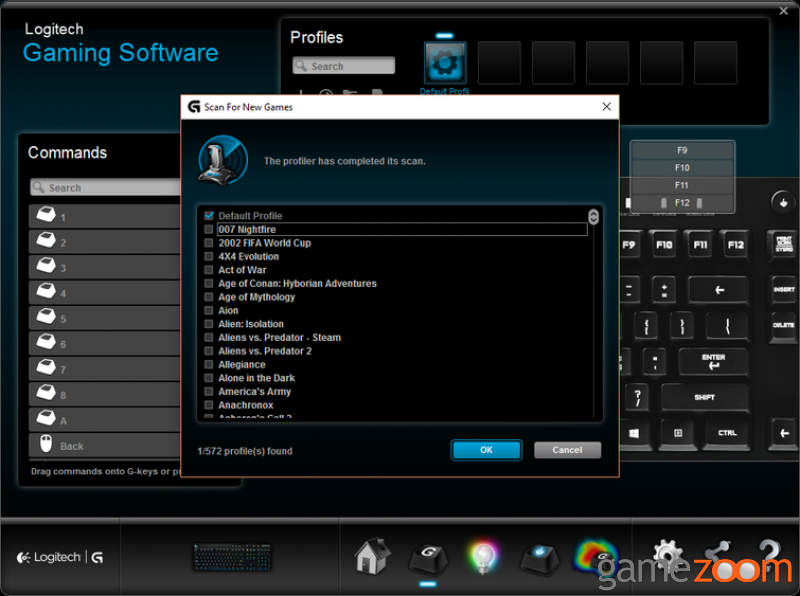Click the "1/572 profile(s) found" status text
The height and width of the screenshot is (596, 800).
245,451
